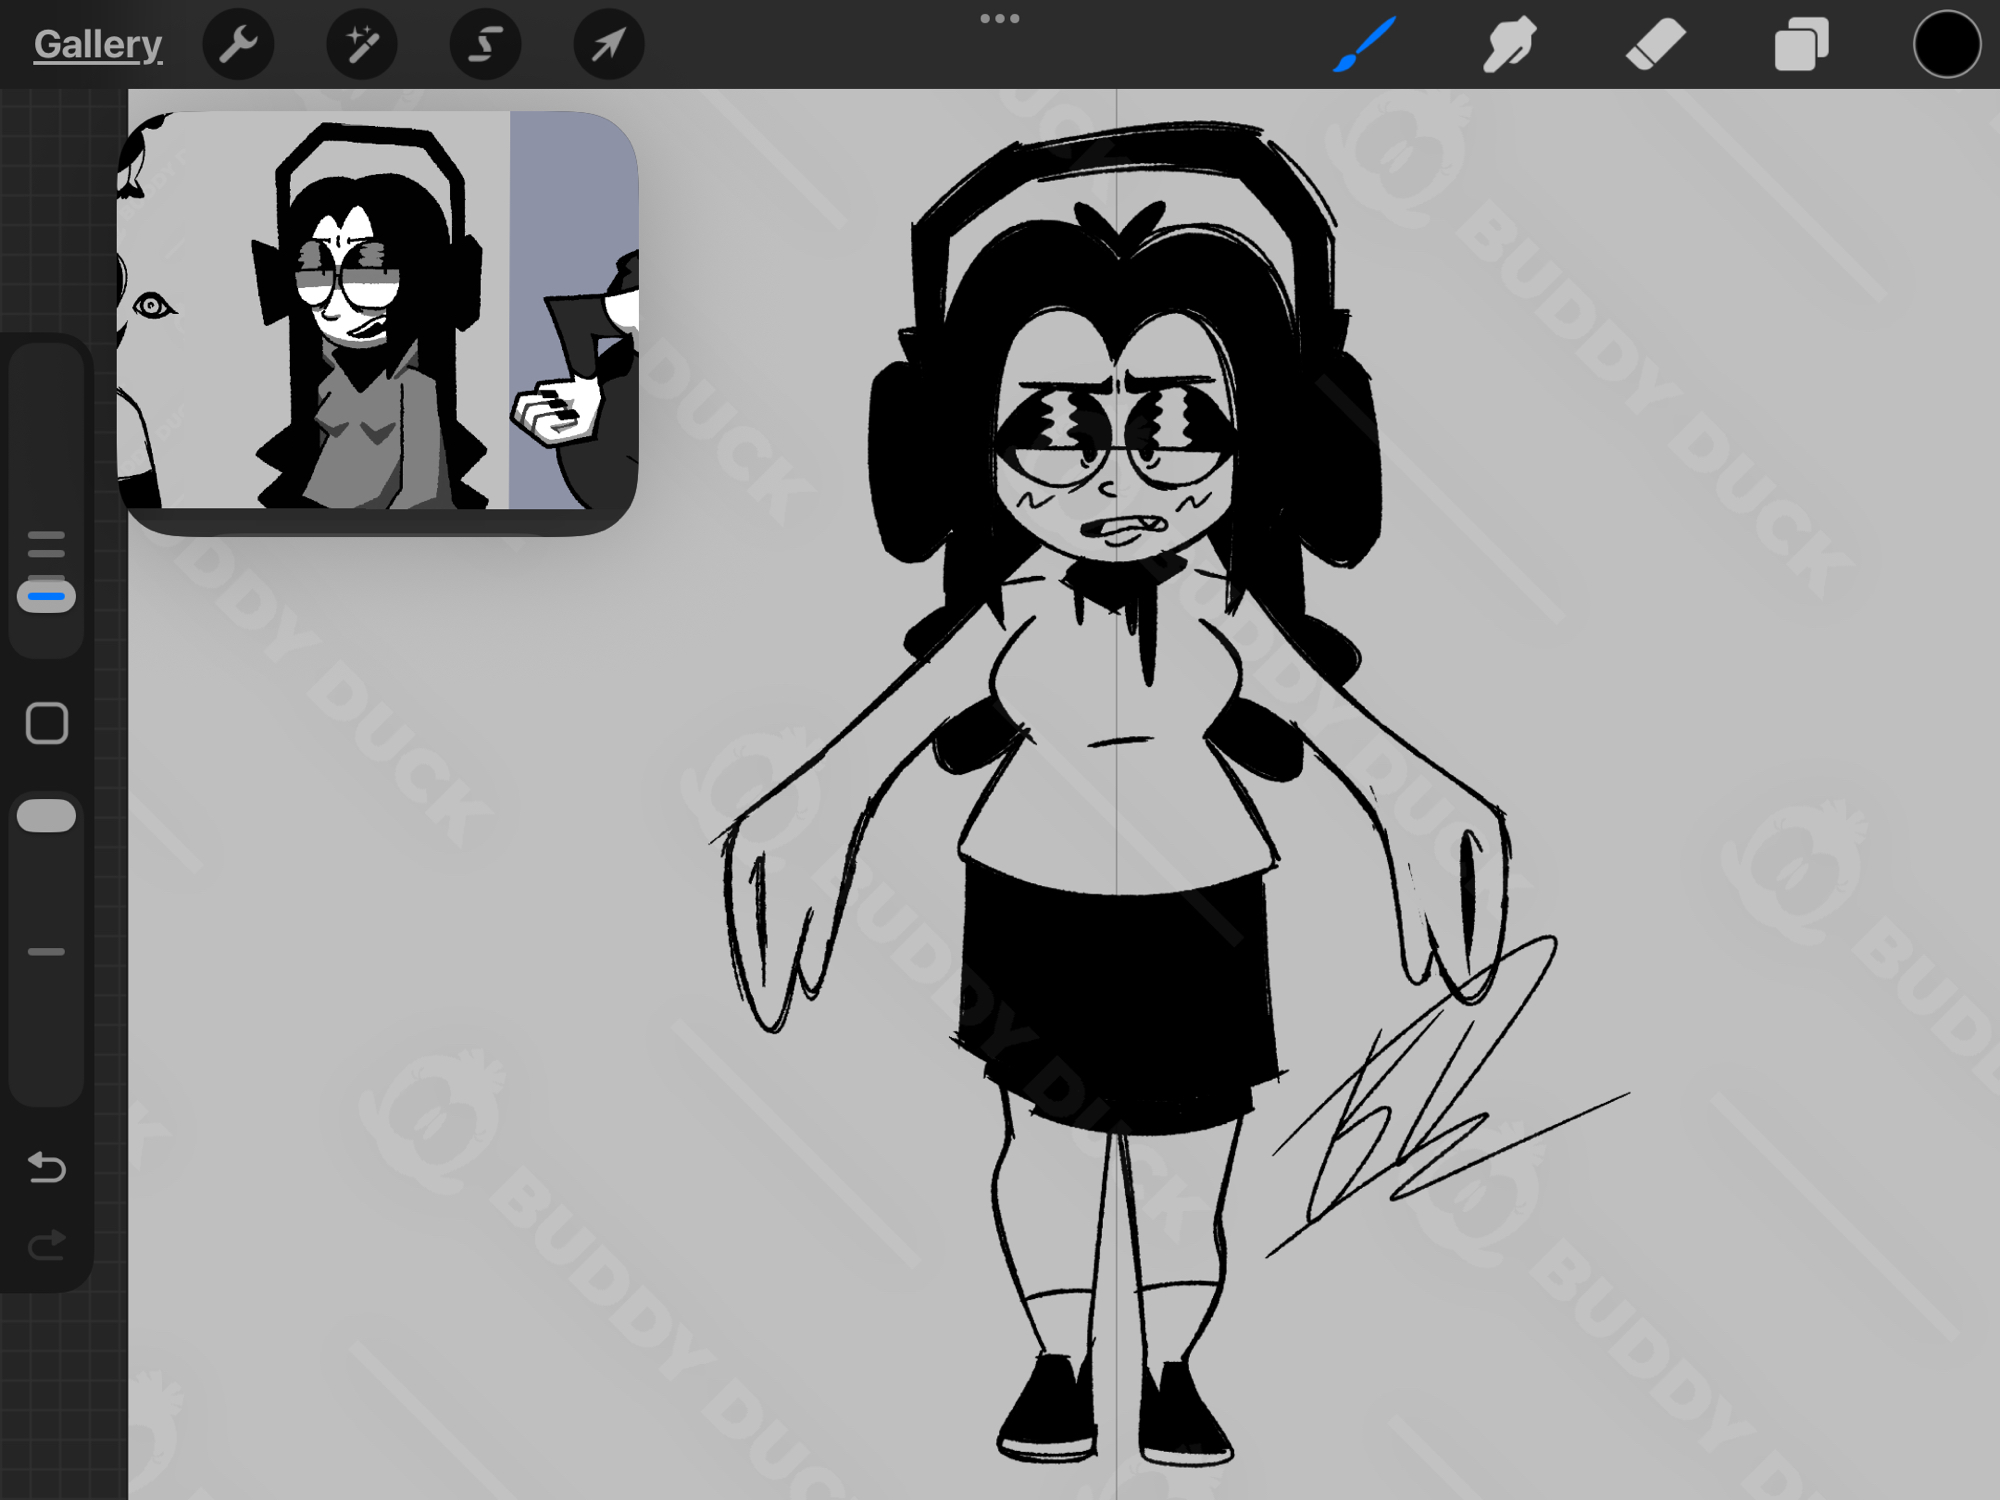Tap the brush size slider handle
2000x1500 pixels.
click(x=46, y=596)
